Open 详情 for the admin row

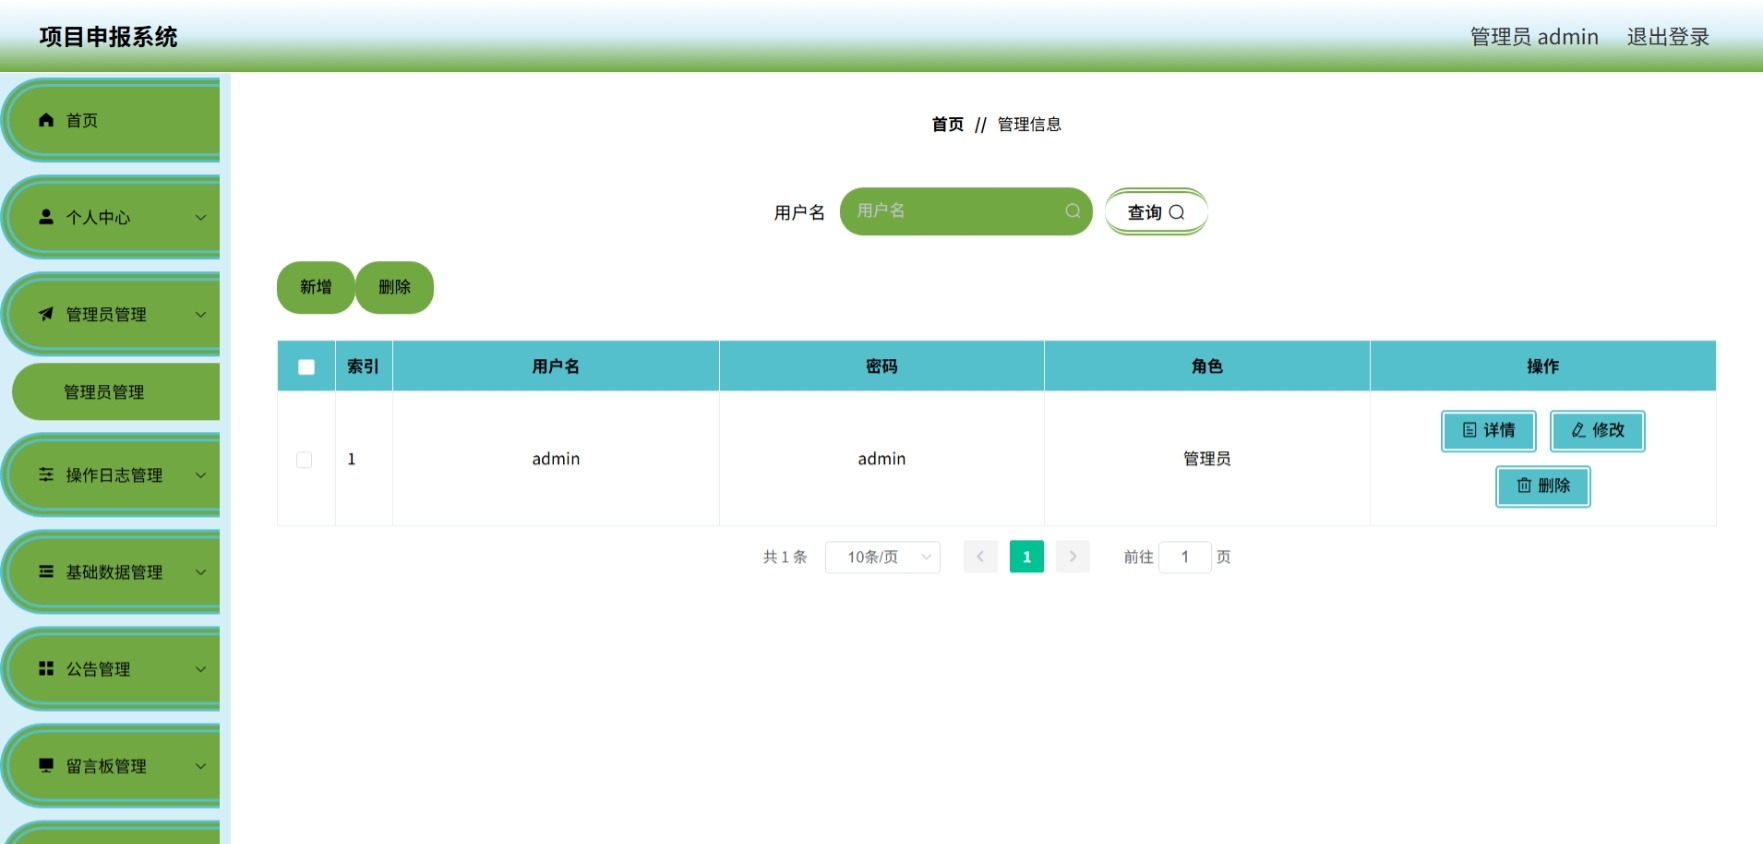point(1489,431)
